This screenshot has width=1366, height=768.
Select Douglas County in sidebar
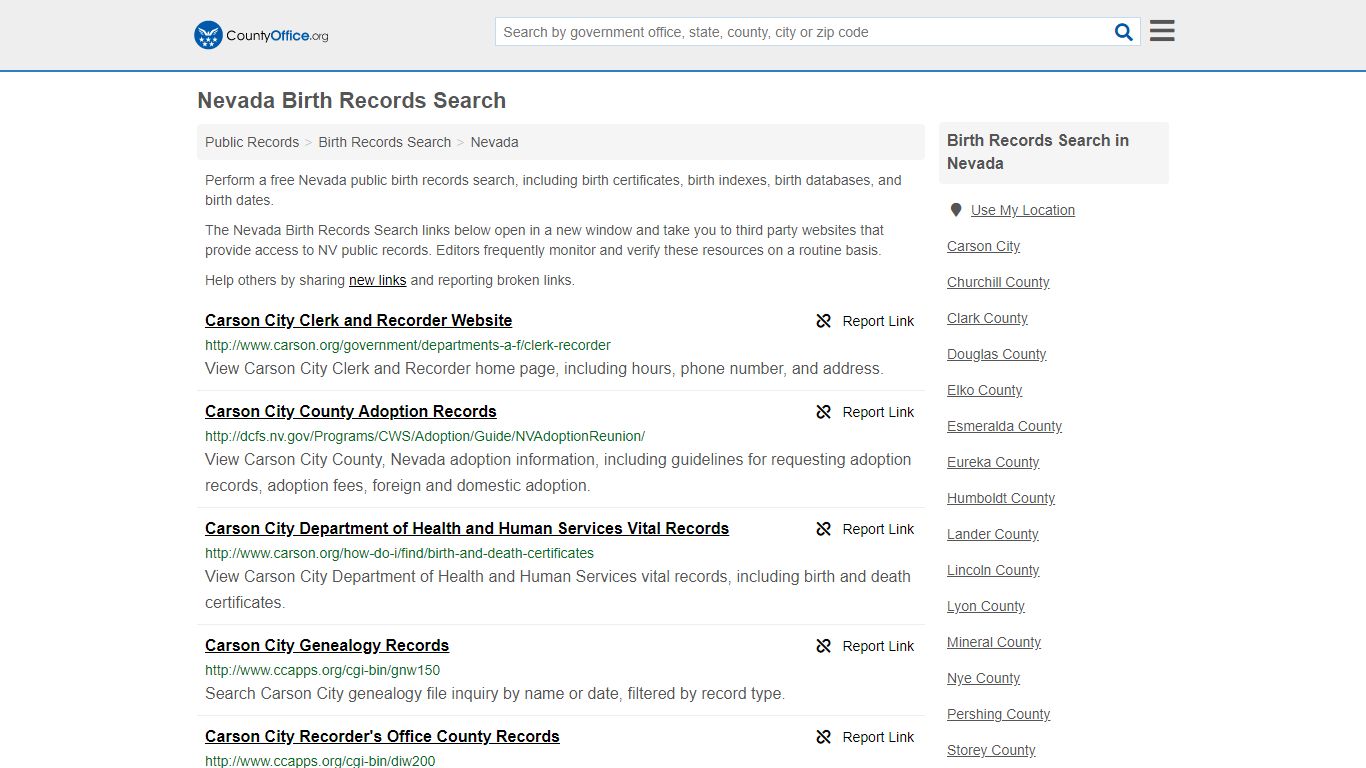pos(997,354)
